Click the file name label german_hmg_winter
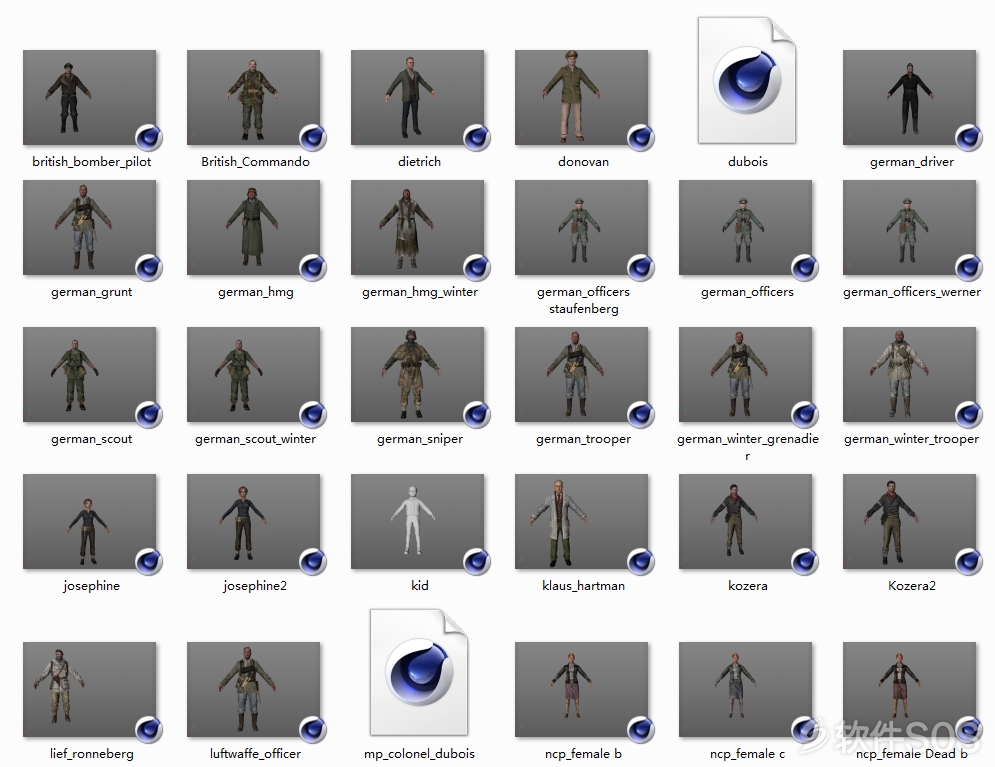 click(419, 292)
